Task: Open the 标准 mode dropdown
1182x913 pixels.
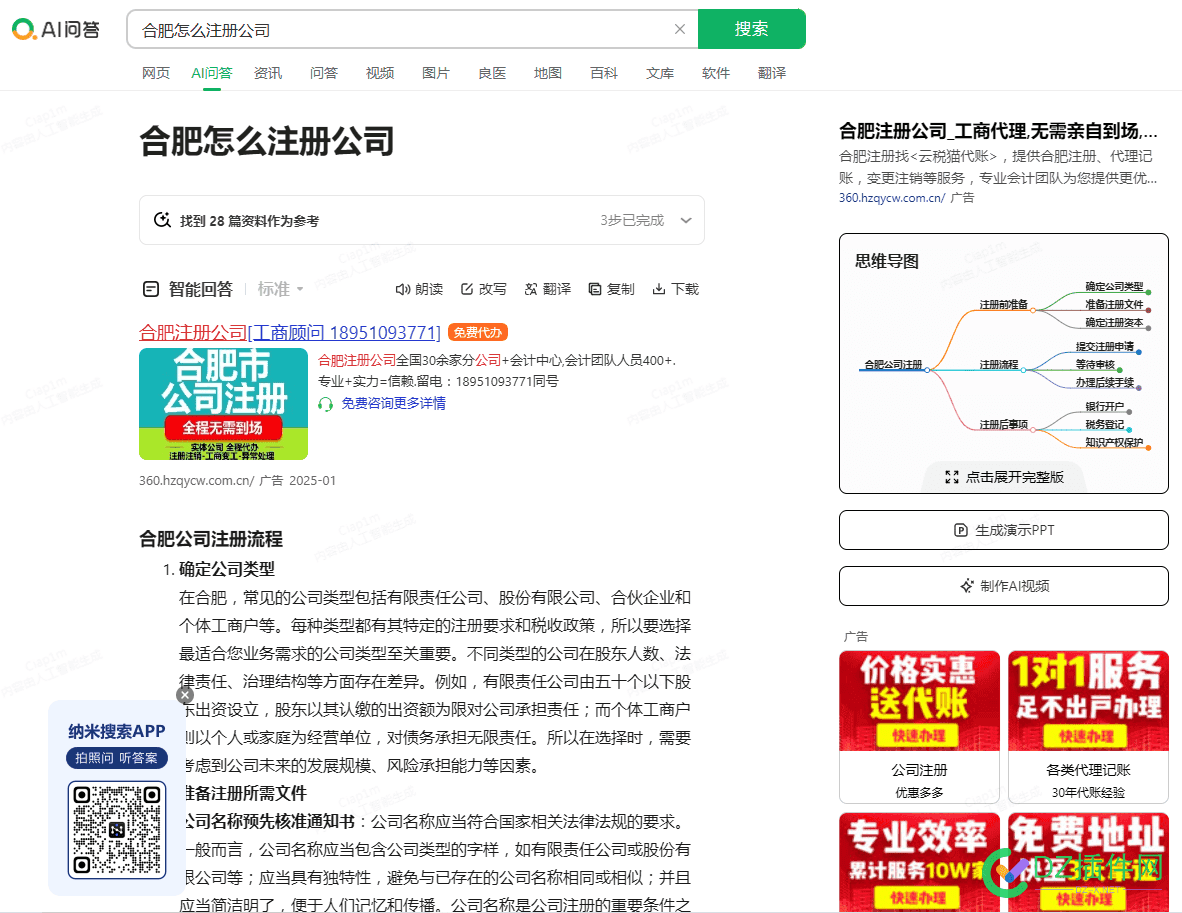Action: [x=280, y=289]
